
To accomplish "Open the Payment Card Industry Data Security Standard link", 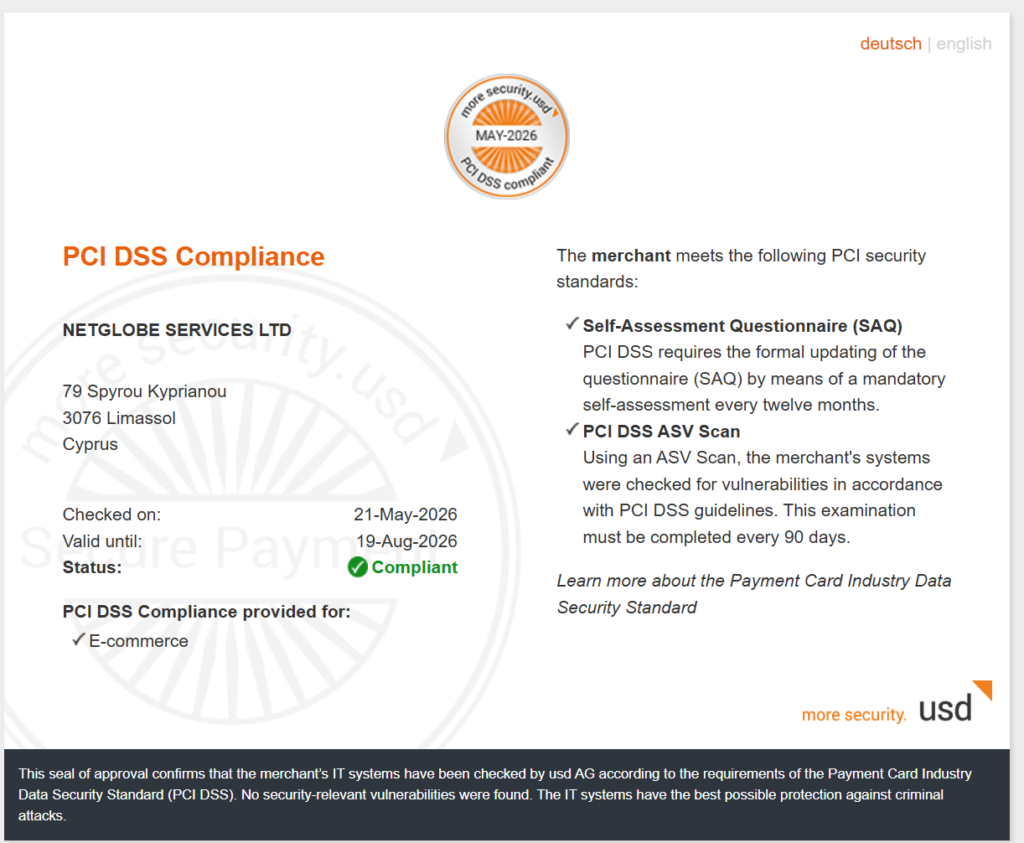I will pyautogui.click(x=754, y=594).
